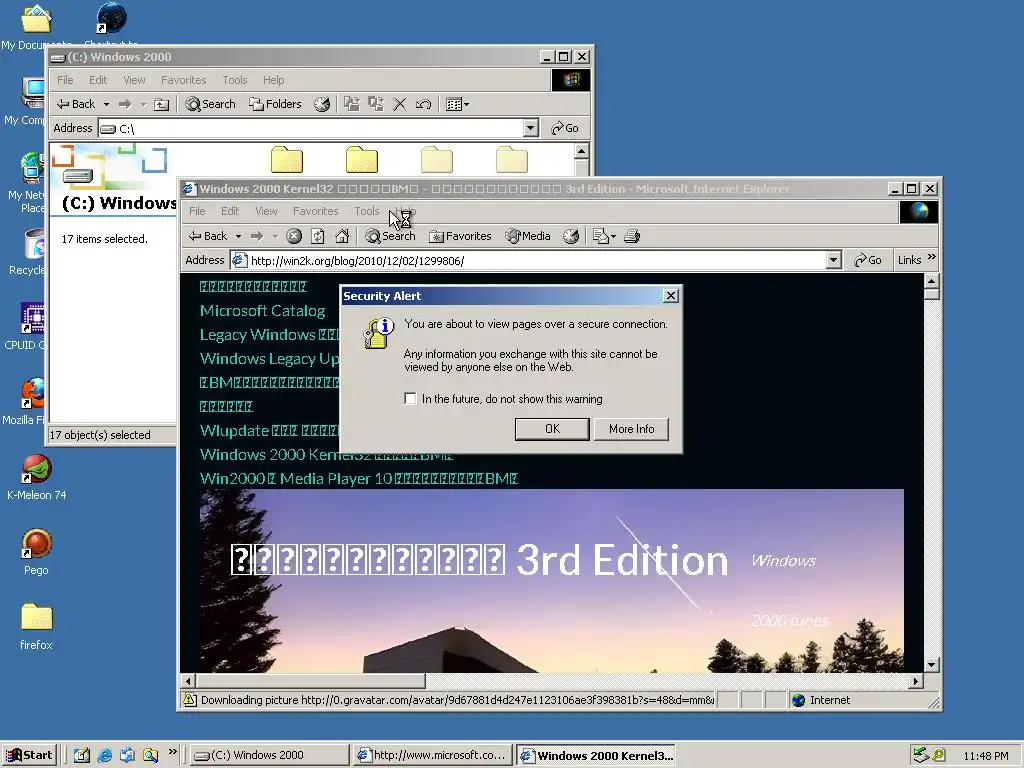
Task: Click More Info in Security Alert dialog
Action: pyautogui.click(x=632, y=429)
